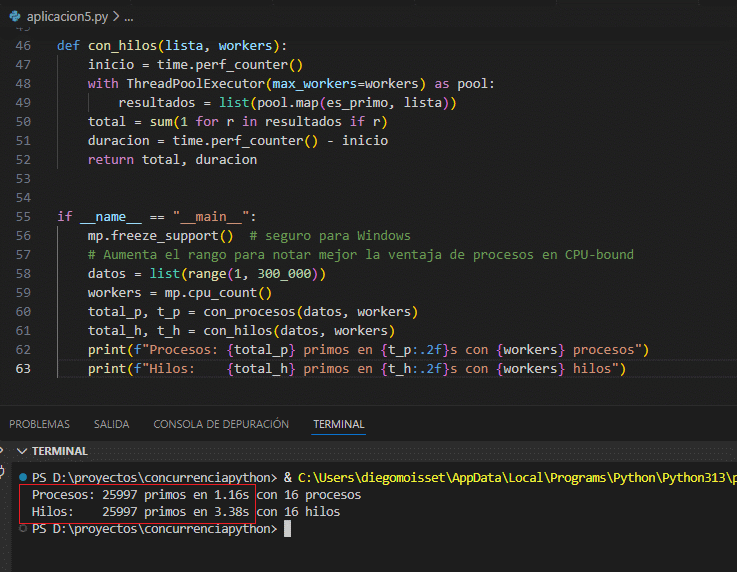This screenshot has width=737, height=572.
Task: Expand the breadcrumb ellipsis symbol list
Action: [x=128, y=17]
